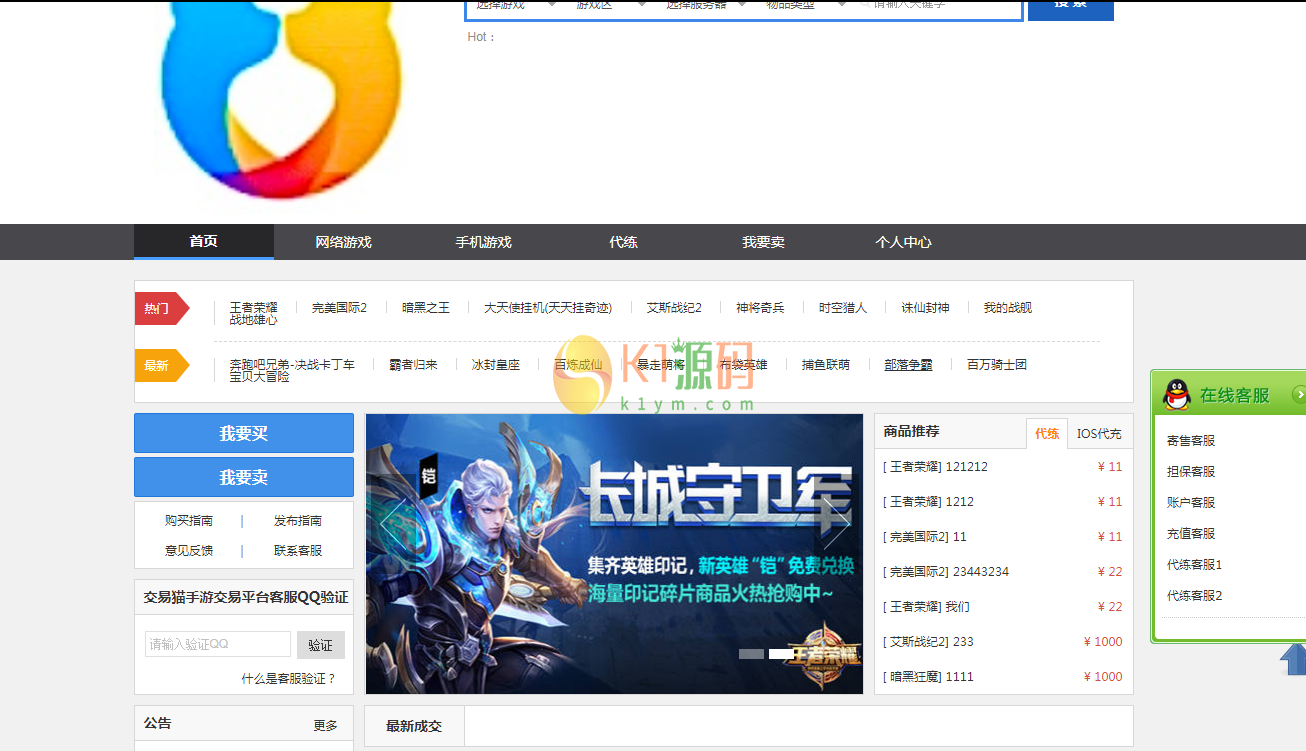Open 联系客服 link
Image resolution: width=1306 pixels, height=751 pixels.
tap(298, 551)
